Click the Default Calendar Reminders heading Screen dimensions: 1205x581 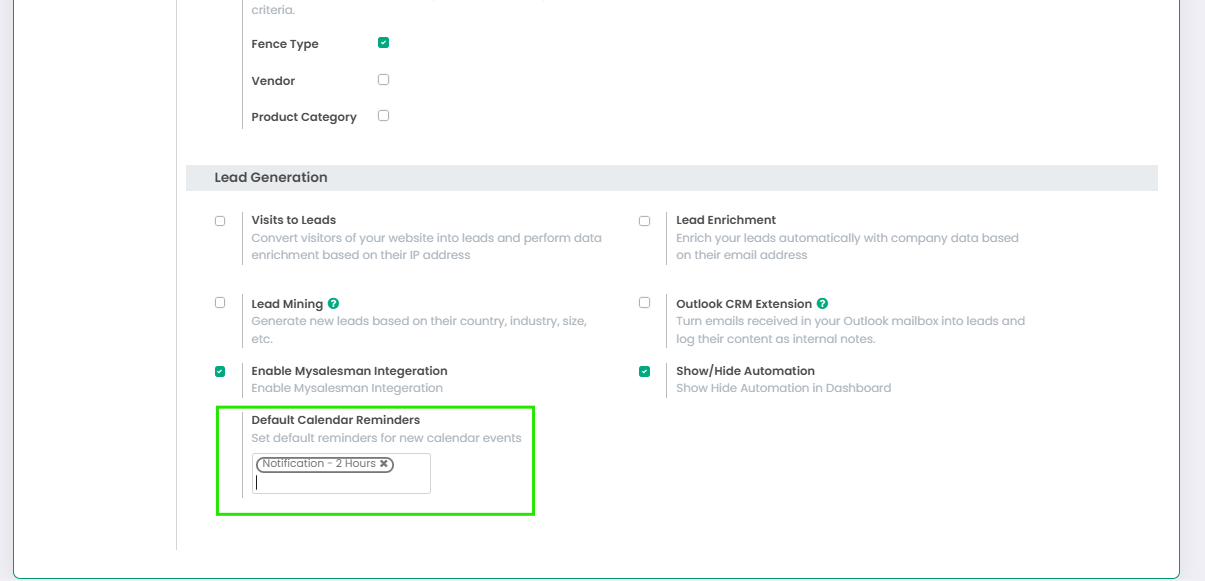pos(335,420)
